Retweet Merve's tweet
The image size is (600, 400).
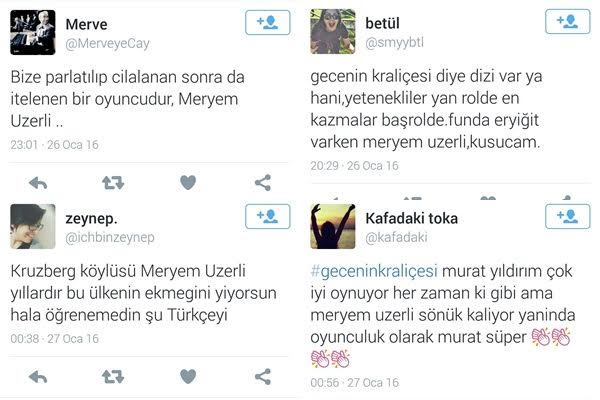[113, 183]
